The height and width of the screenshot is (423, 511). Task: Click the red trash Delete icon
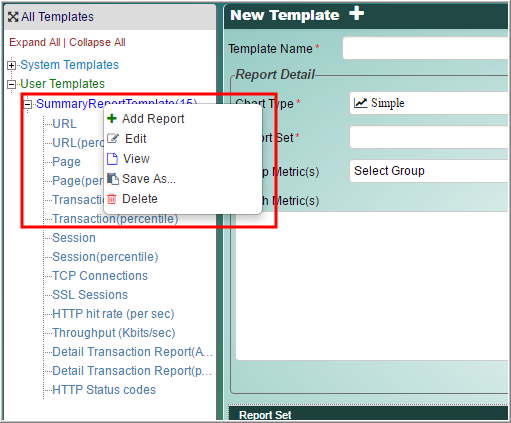112,199
